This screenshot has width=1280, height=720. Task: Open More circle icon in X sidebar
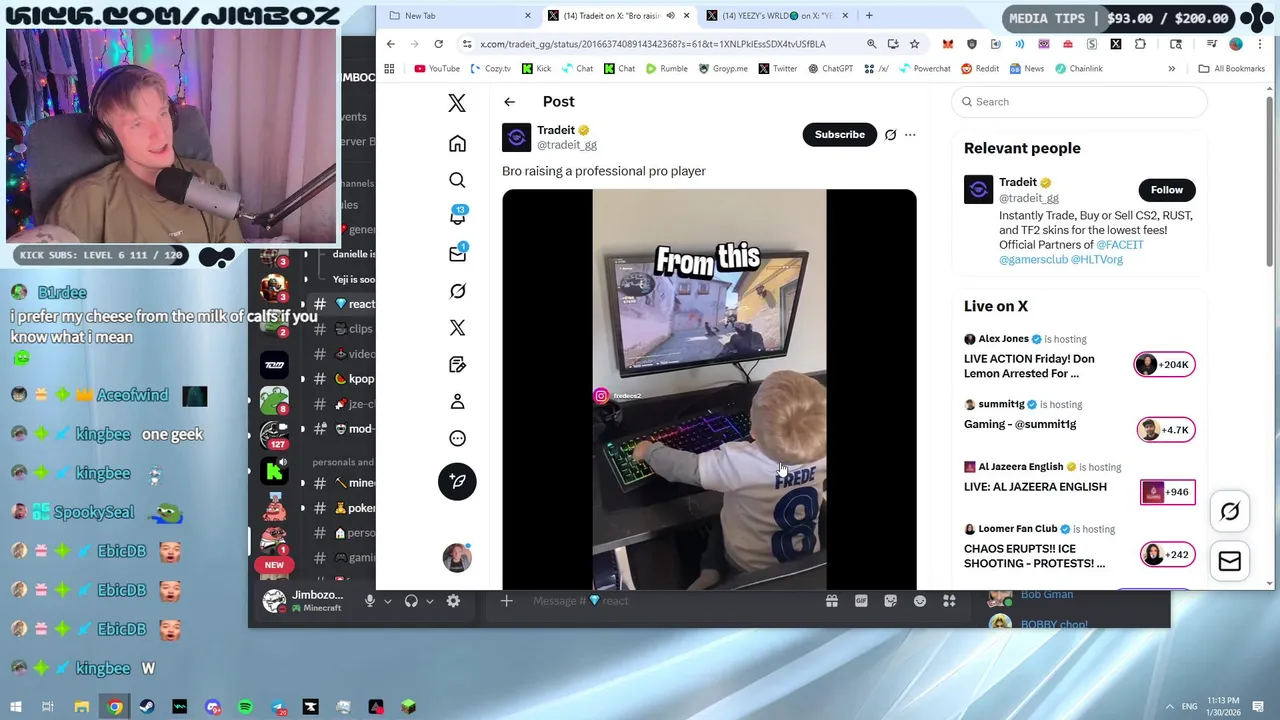point(457,438)
